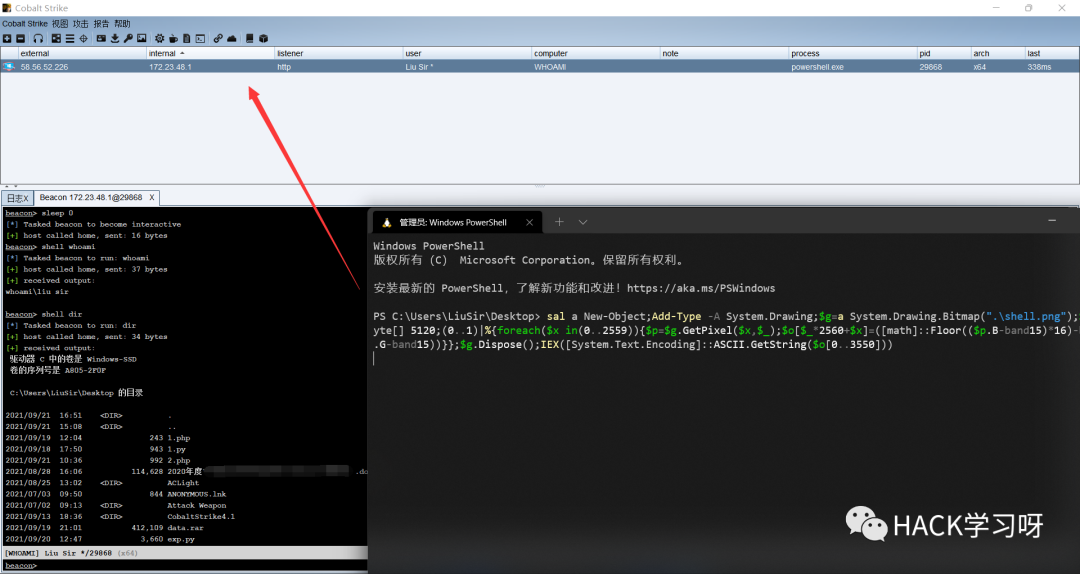Sort sessions by pid column

point(944,53)
